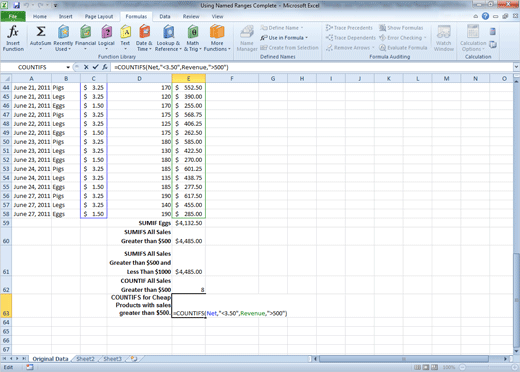520x372 pixels.
Task: Minimize the ribbon with the caret icon
Action: point(476,16)
